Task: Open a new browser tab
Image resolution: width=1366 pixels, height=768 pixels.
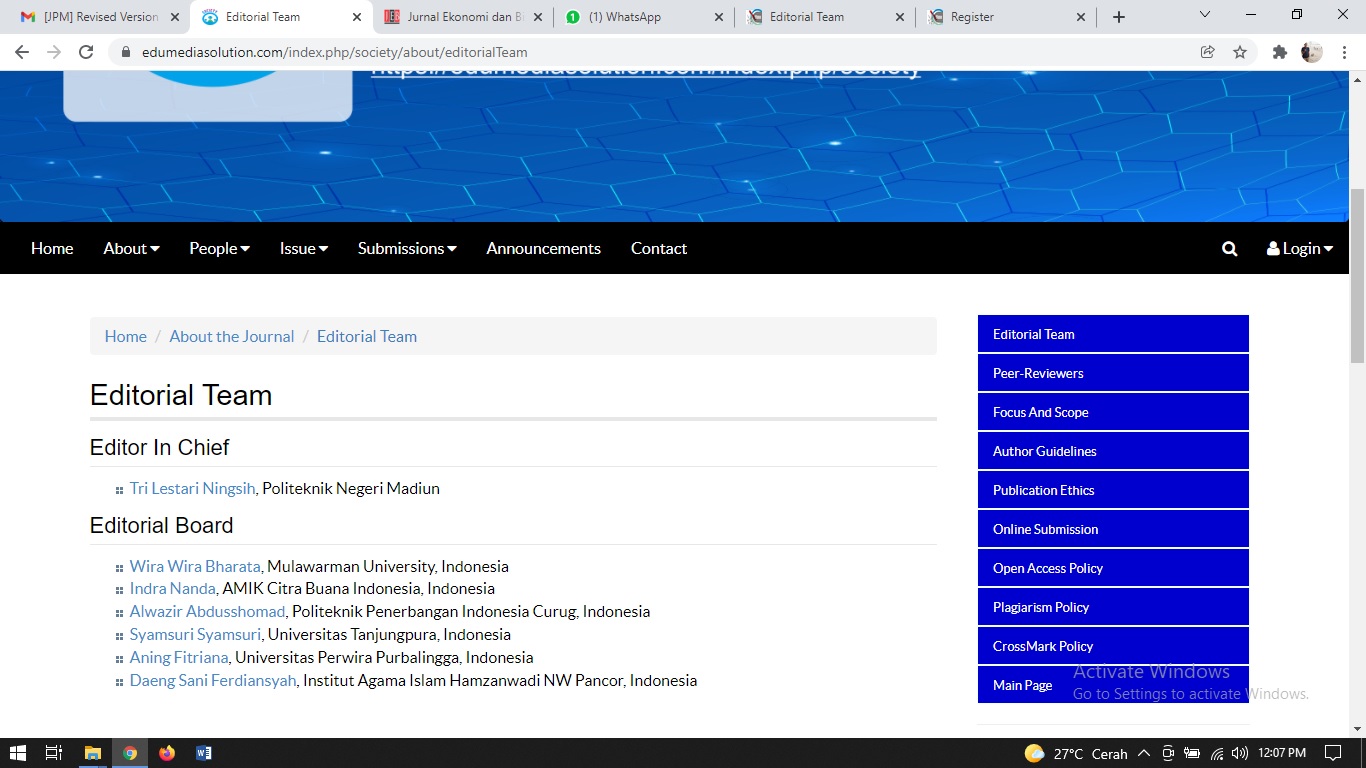Action: point(1119,17)
